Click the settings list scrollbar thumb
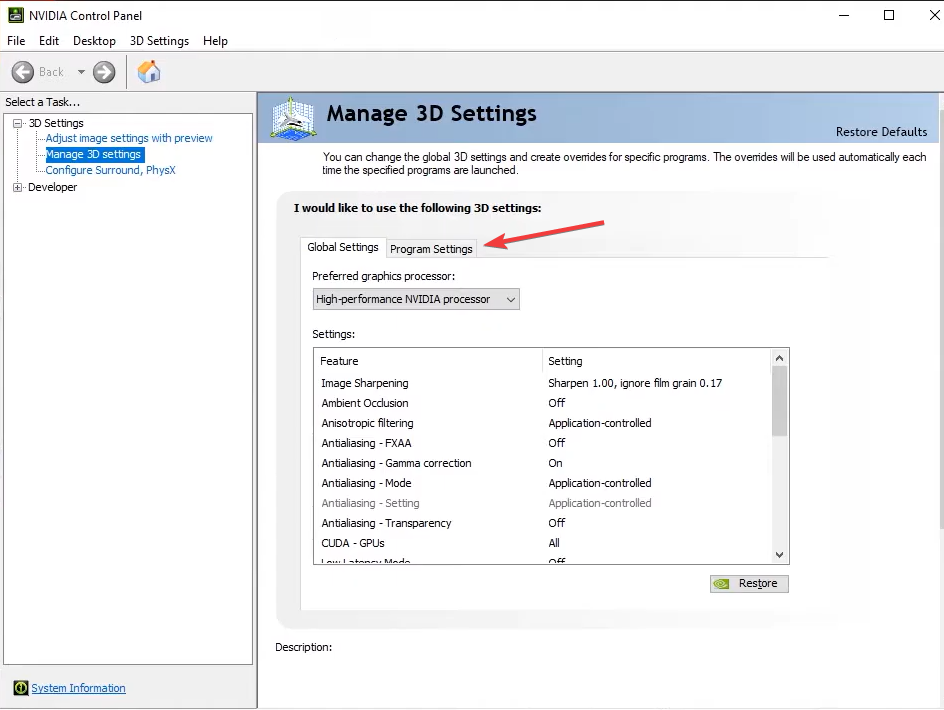 point(780,401)
